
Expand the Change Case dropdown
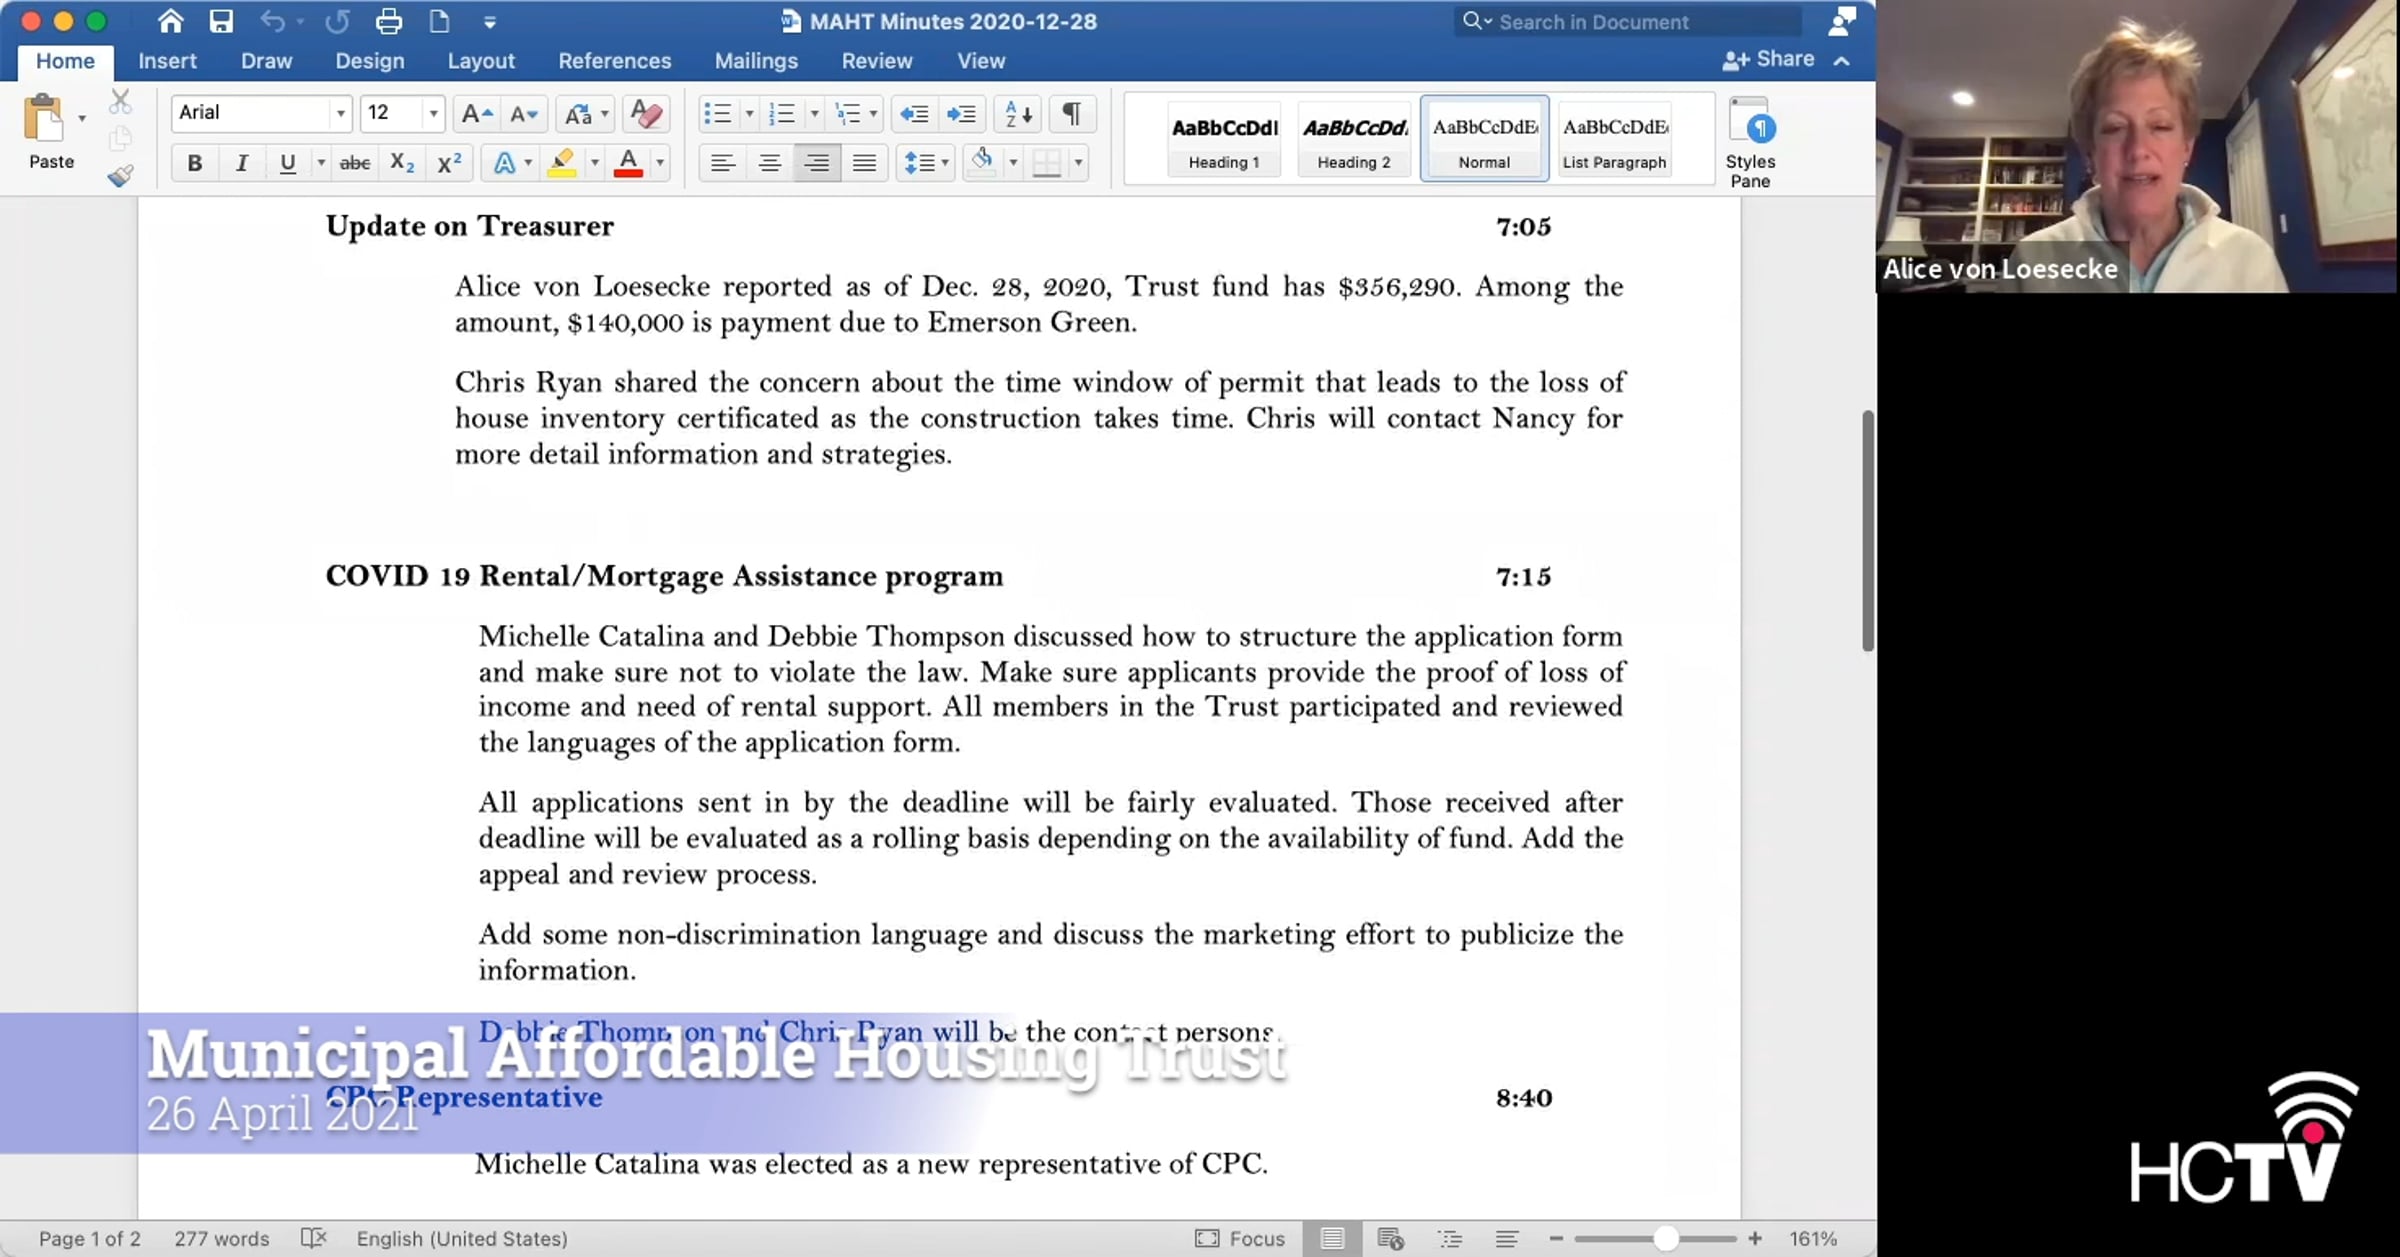(604, 114)
